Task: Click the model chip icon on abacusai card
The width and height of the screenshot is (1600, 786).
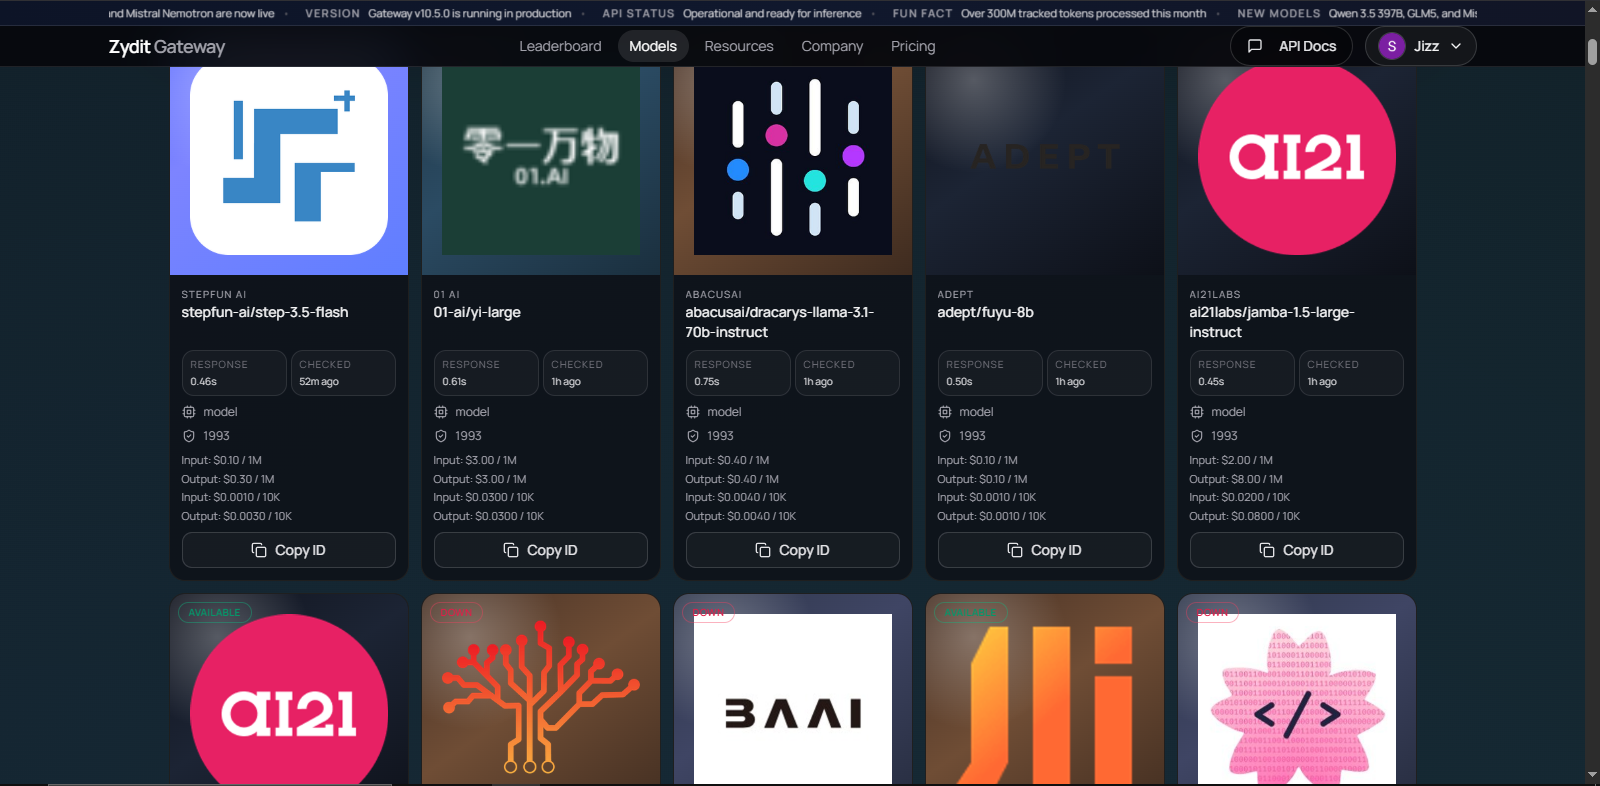Action: pyautogui.click(x=693, y=412)
